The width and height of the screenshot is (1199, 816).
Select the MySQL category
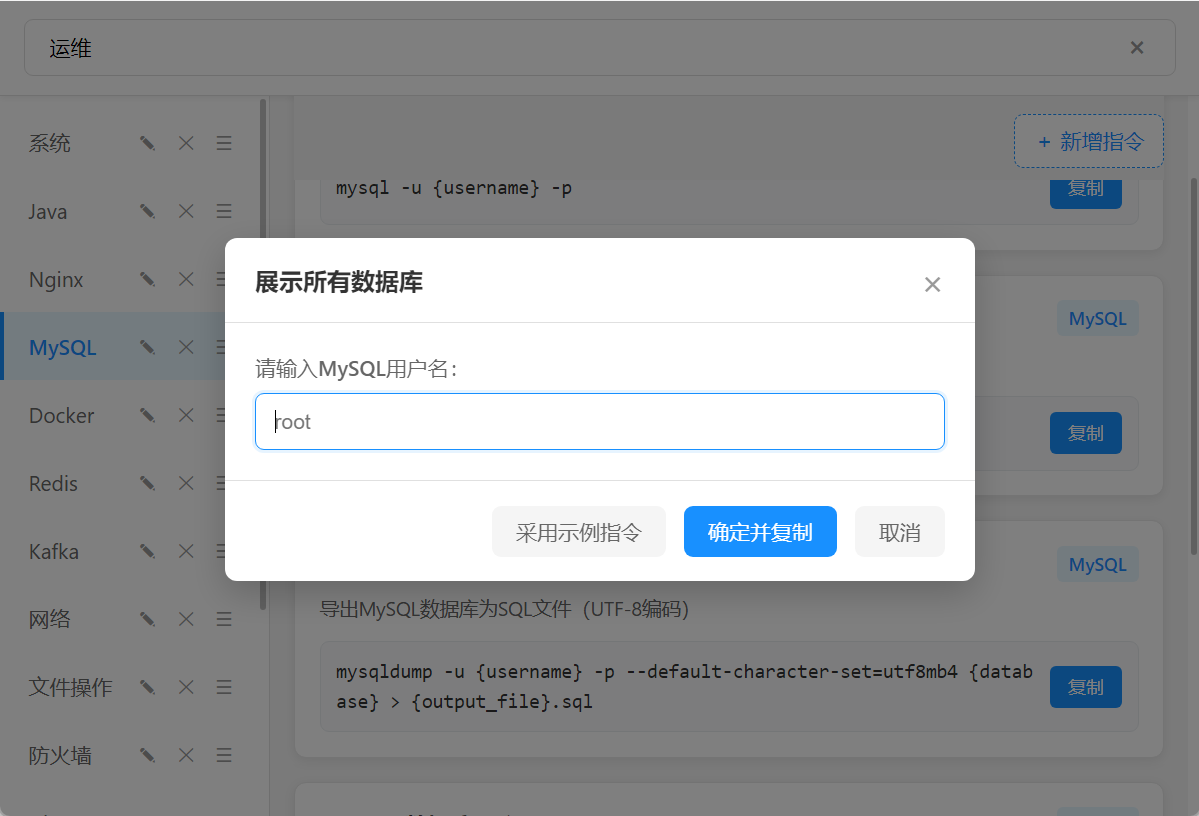click(x=63, y=347)
